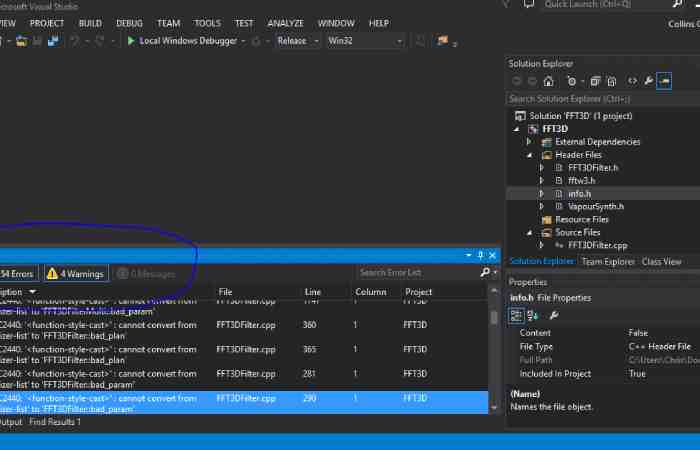Open the ANALYZE menu
Screen dimensions: 700x450
pos(285,23)
